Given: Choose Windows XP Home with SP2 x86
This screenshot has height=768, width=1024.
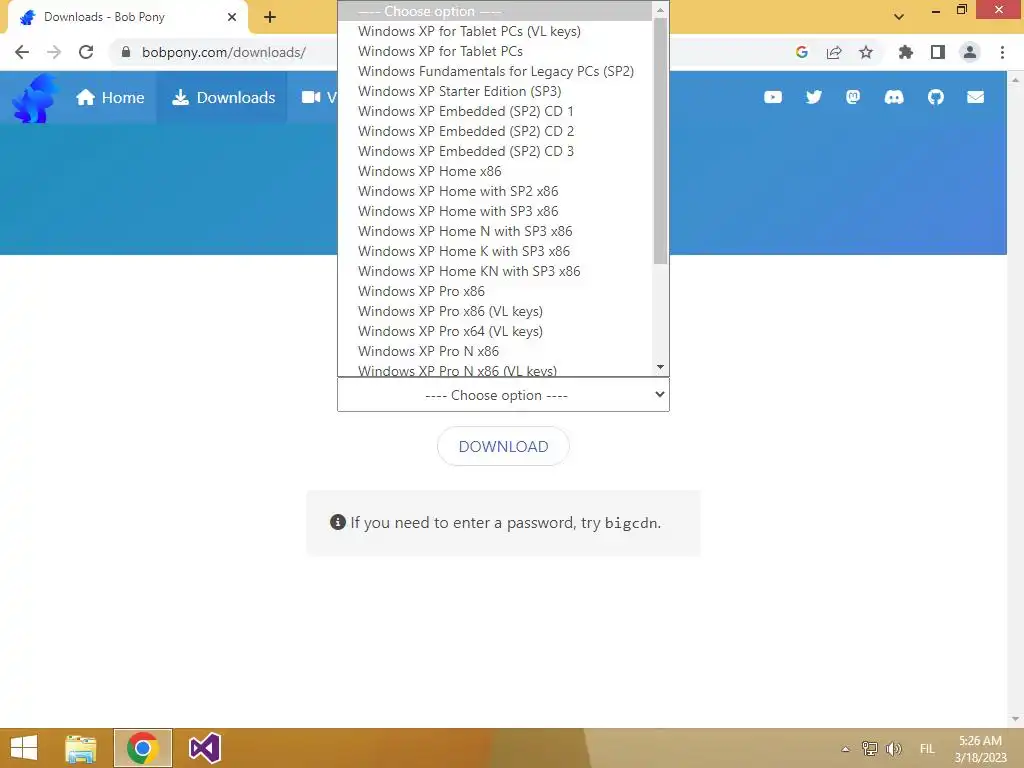Looking at the screenshot, I should pos(495,191).
